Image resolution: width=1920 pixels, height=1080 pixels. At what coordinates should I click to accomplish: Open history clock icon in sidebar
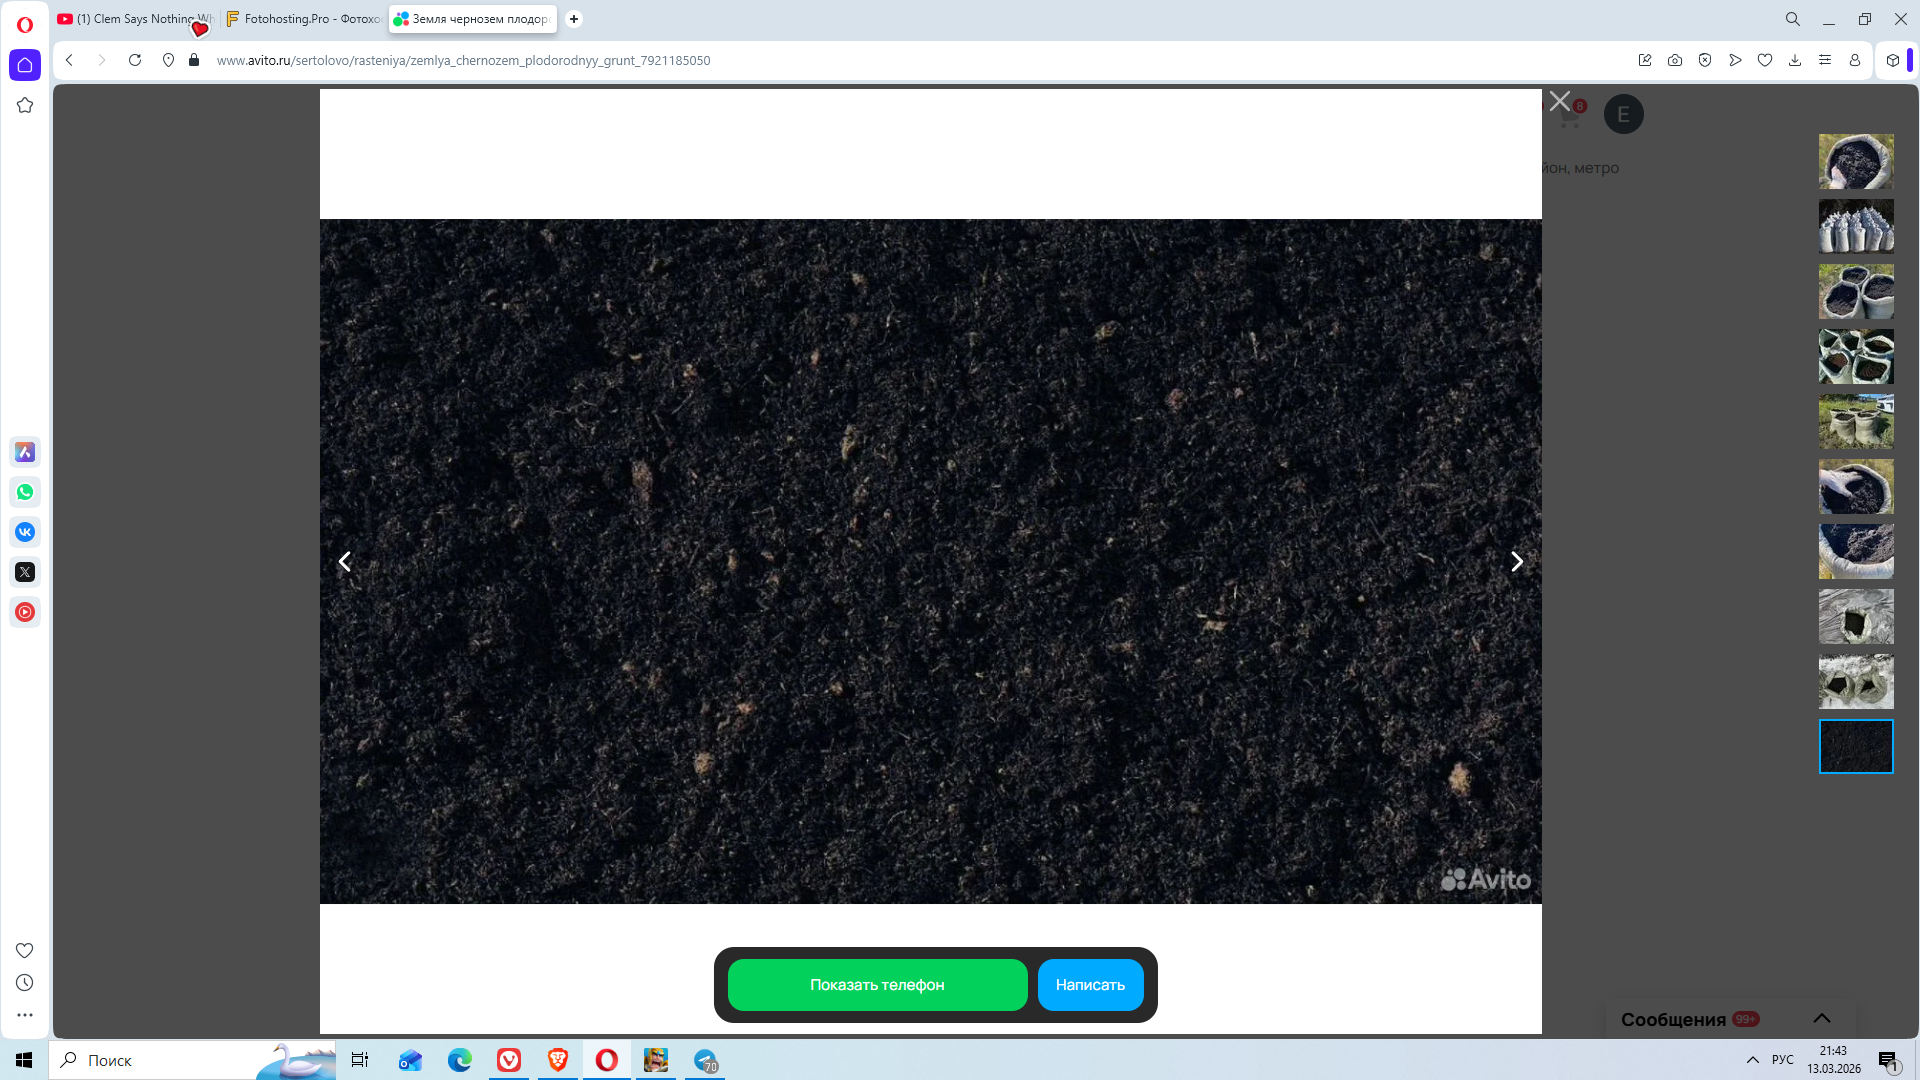(25, 983)
